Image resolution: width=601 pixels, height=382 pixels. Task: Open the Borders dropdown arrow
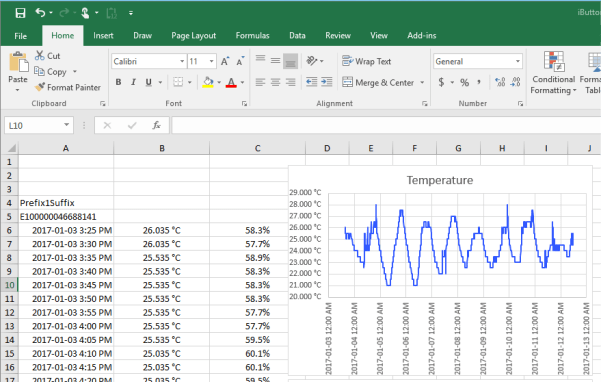189,82
